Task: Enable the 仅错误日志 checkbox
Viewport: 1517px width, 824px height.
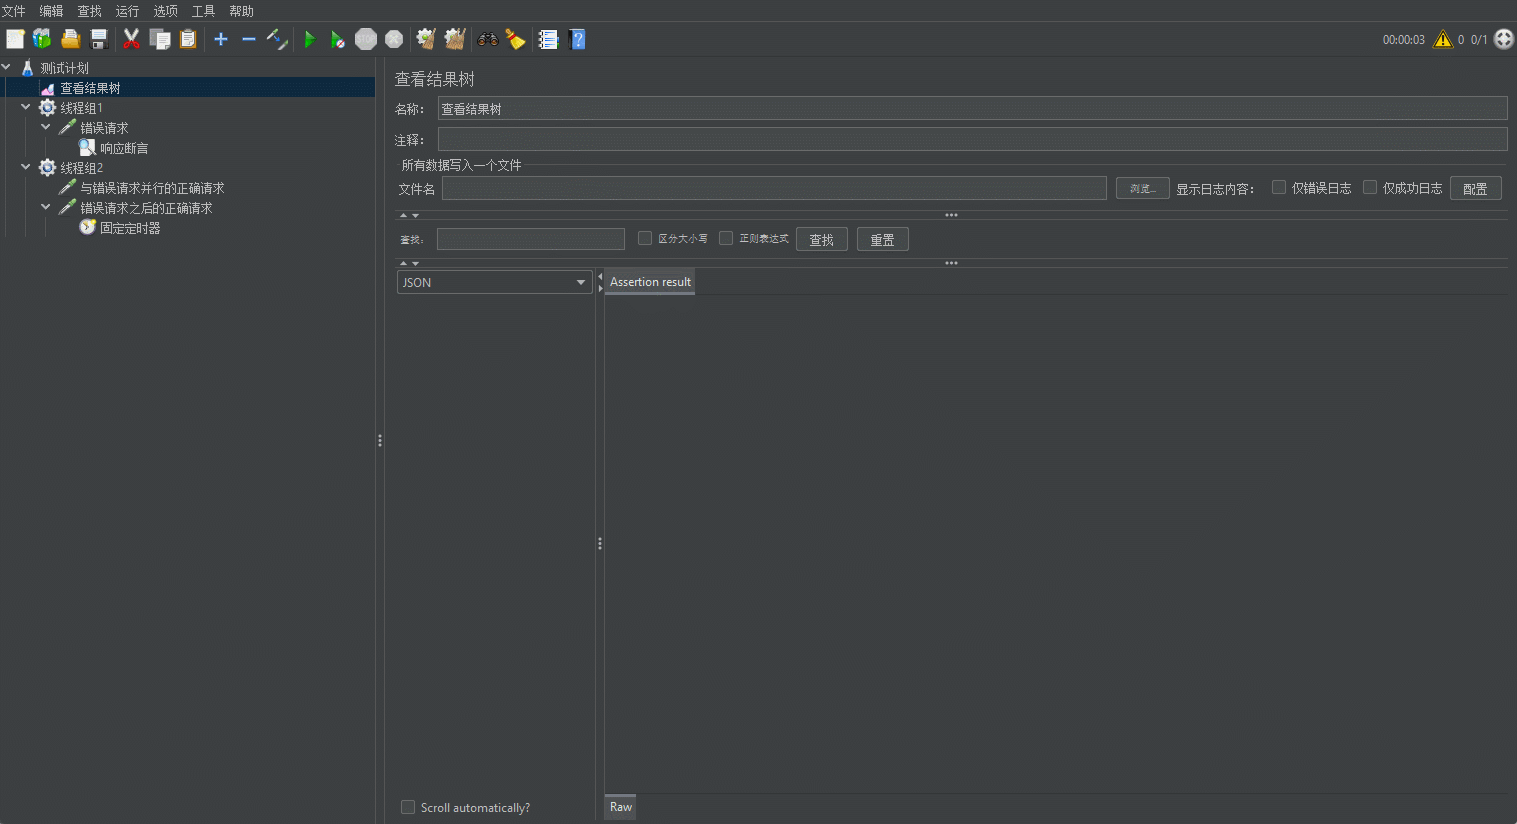Action: [1278, 188]
